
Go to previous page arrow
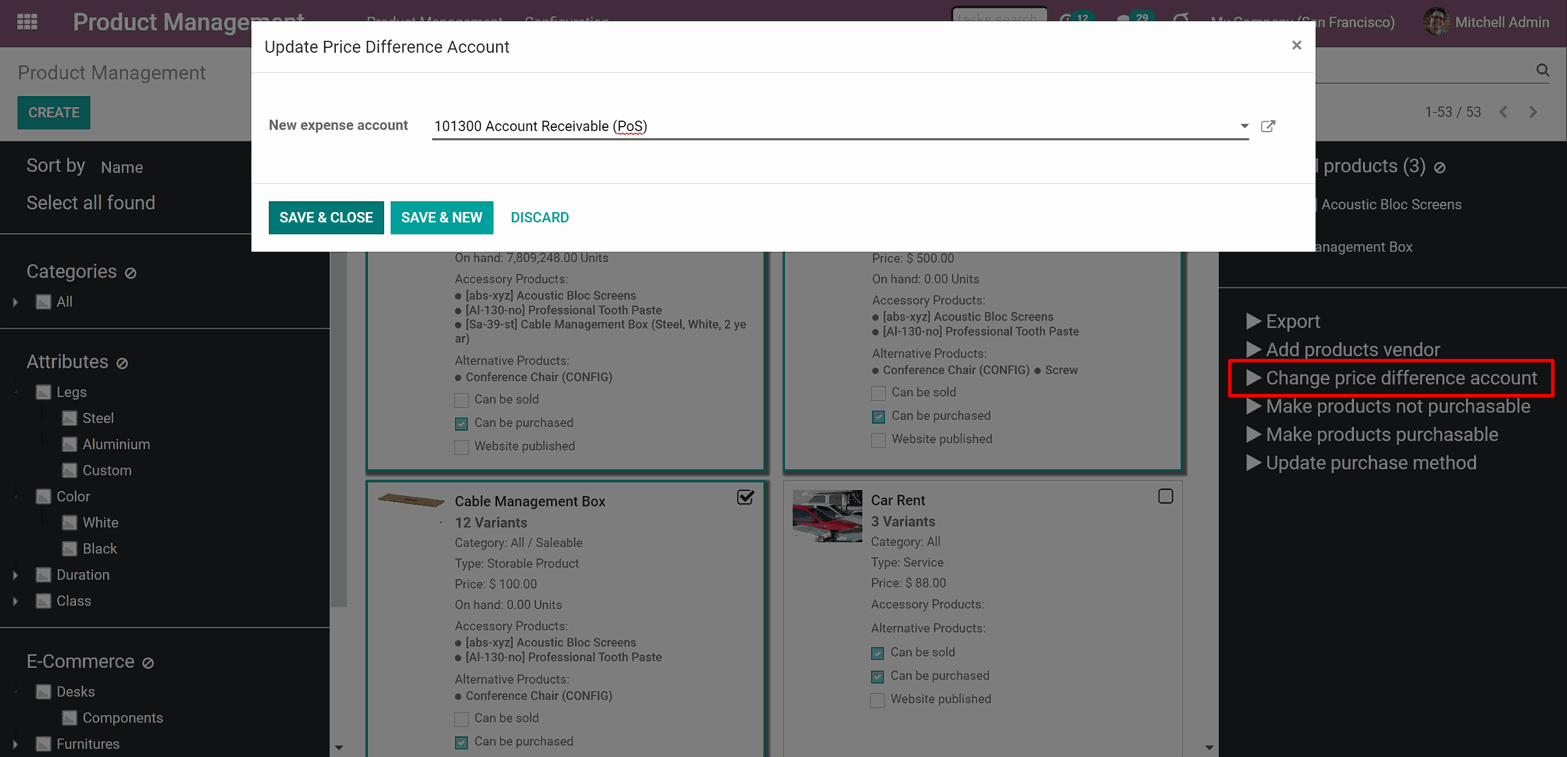(1503, 112)
